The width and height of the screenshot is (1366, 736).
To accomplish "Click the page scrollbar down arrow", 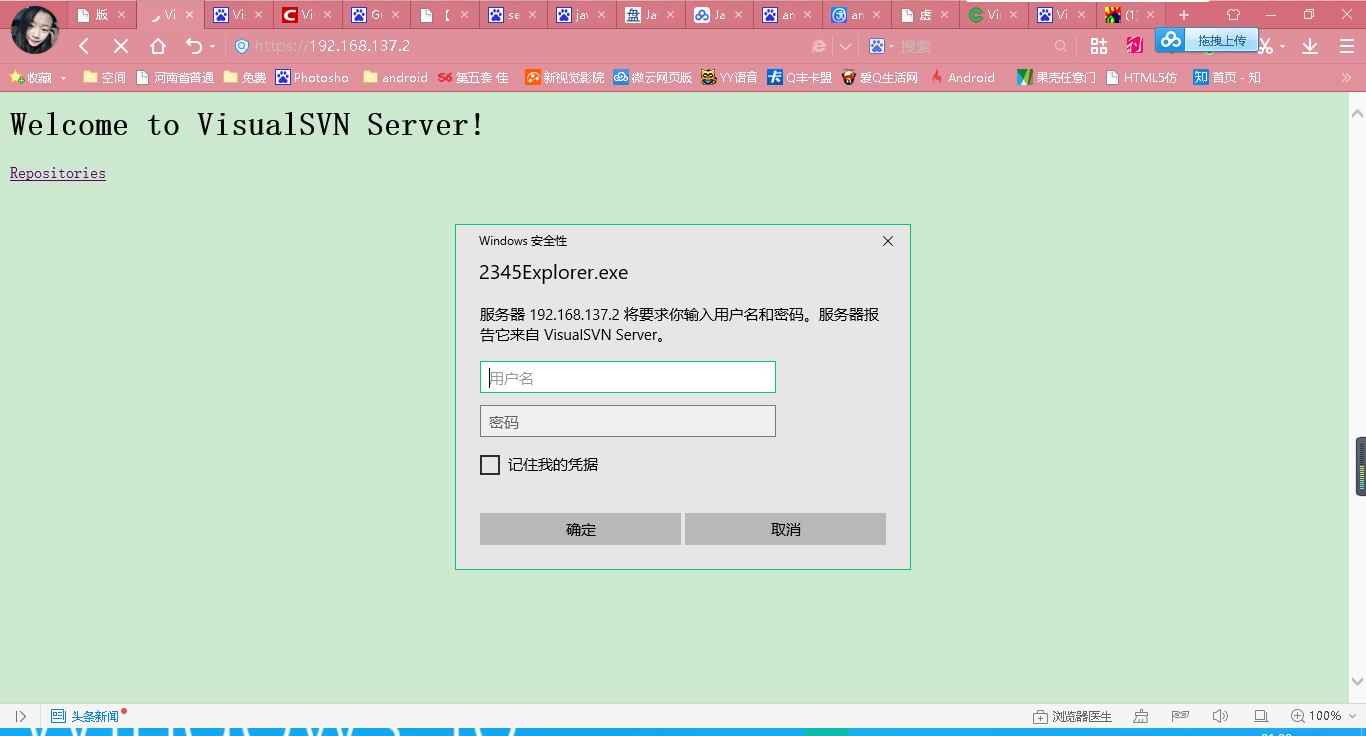I will [1357, 681].
